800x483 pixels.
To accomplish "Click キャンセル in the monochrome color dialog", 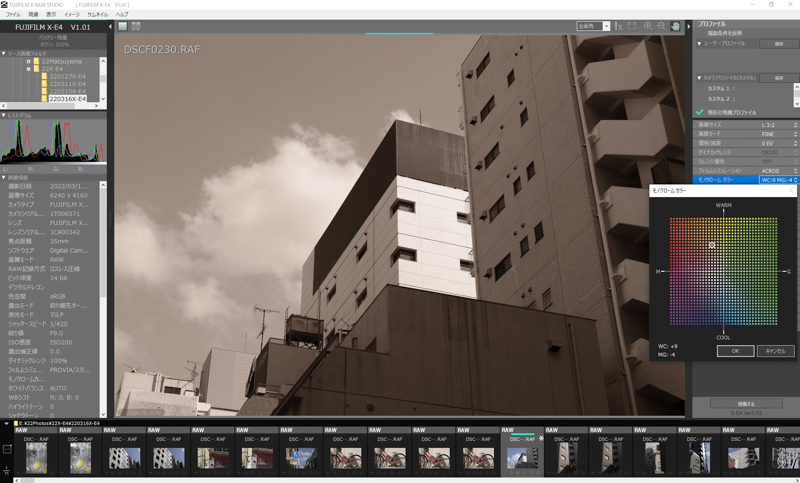I will [776, 351].
